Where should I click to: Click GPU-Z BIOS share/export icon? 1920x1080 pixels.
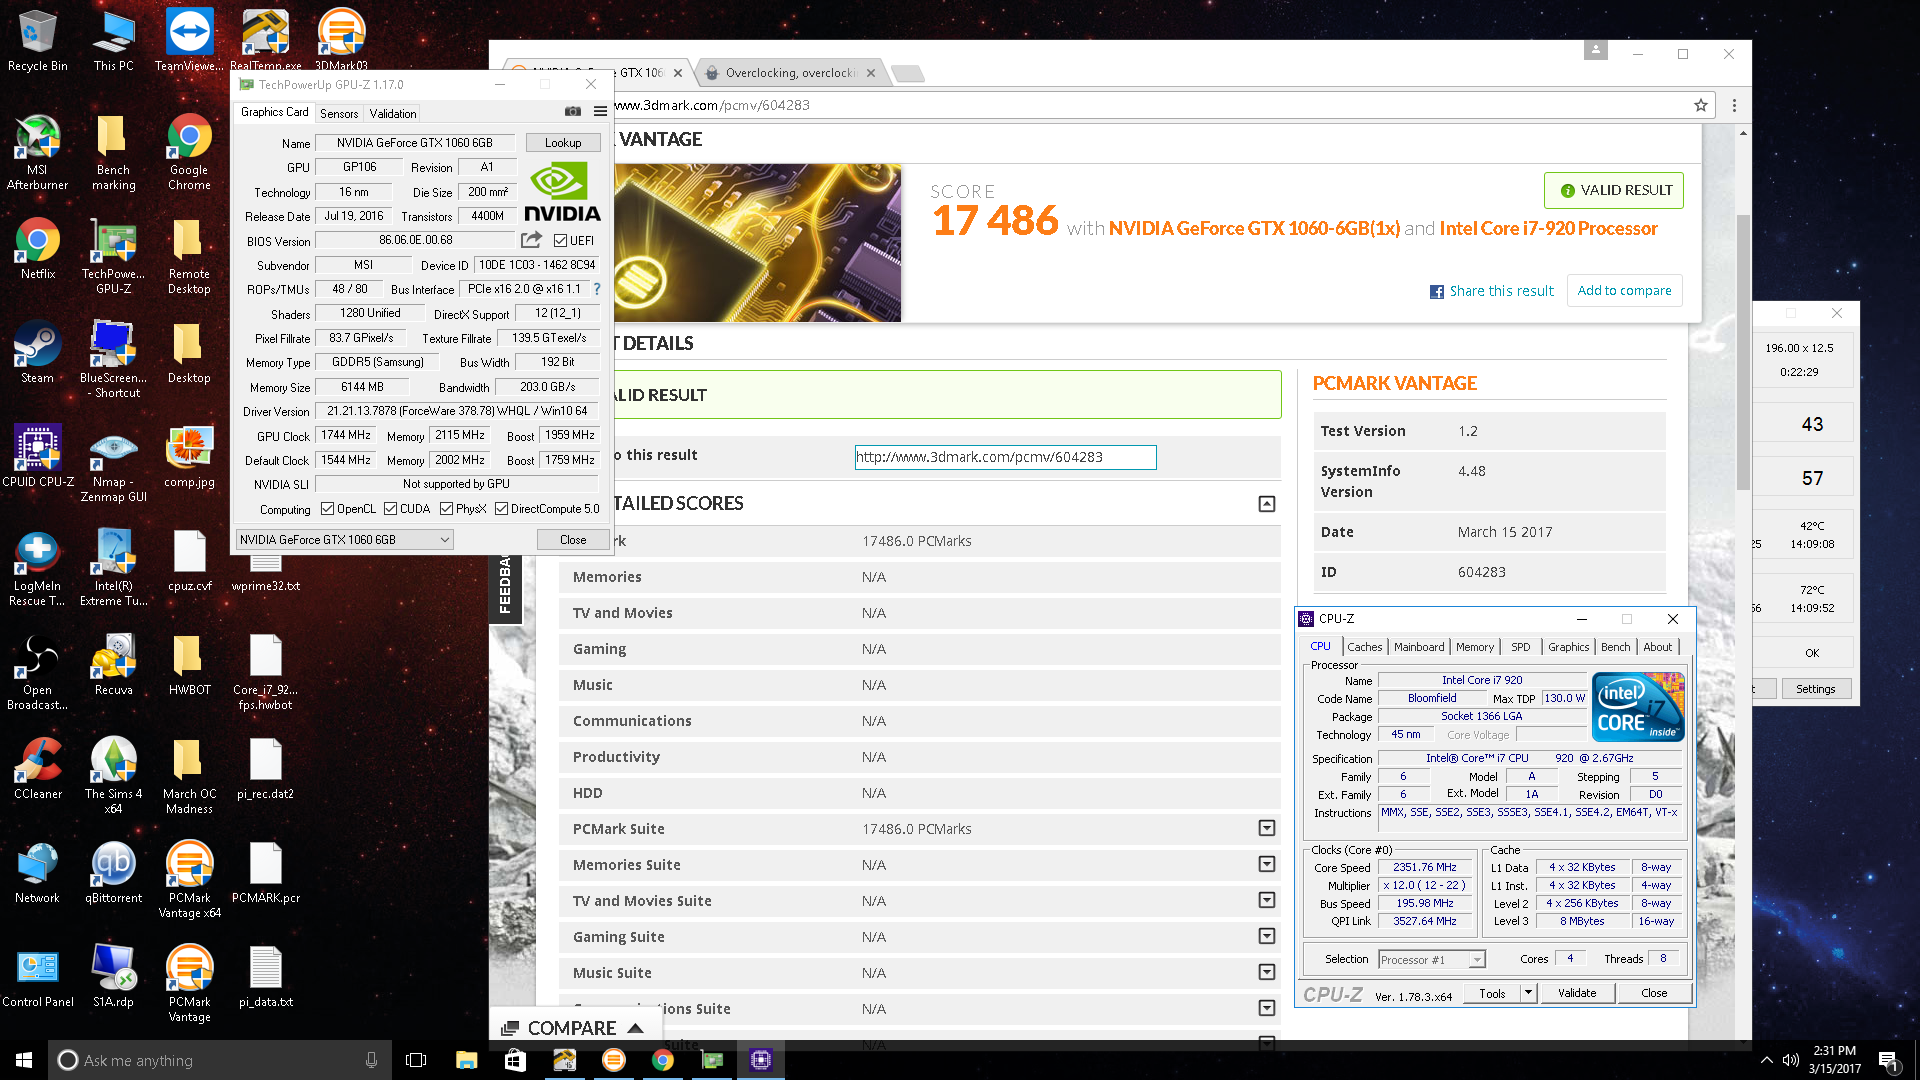(x=531, y=240)
